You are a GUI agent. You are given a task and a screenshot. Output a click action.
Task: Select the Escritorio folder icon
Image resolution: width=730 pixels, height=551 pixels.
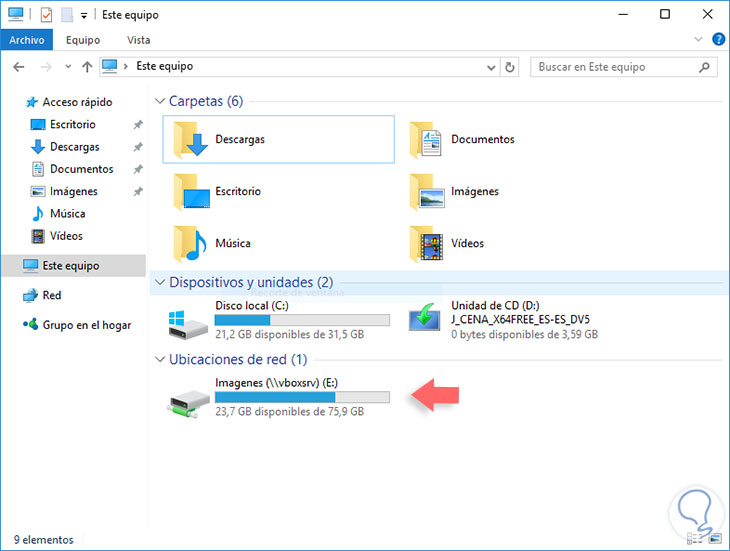191,191
